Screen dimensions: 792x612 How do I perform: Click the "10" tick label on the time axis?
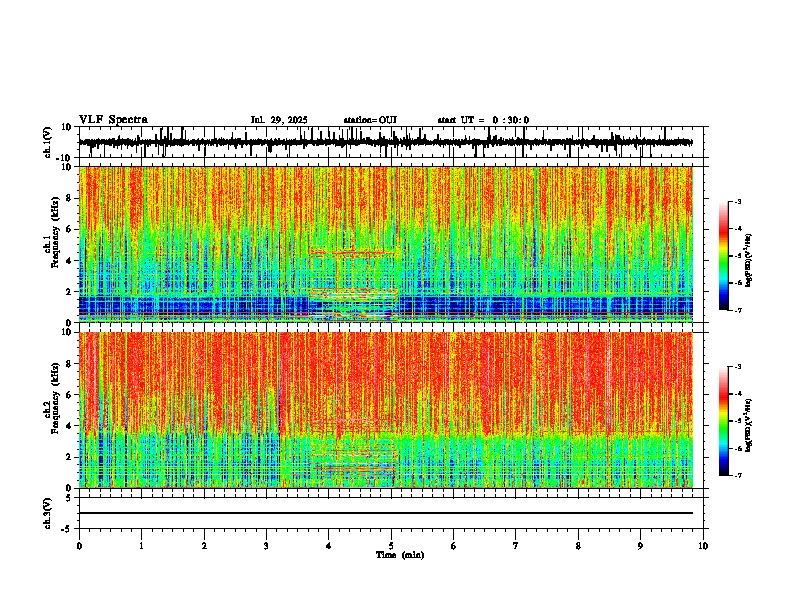coord(703,546)
